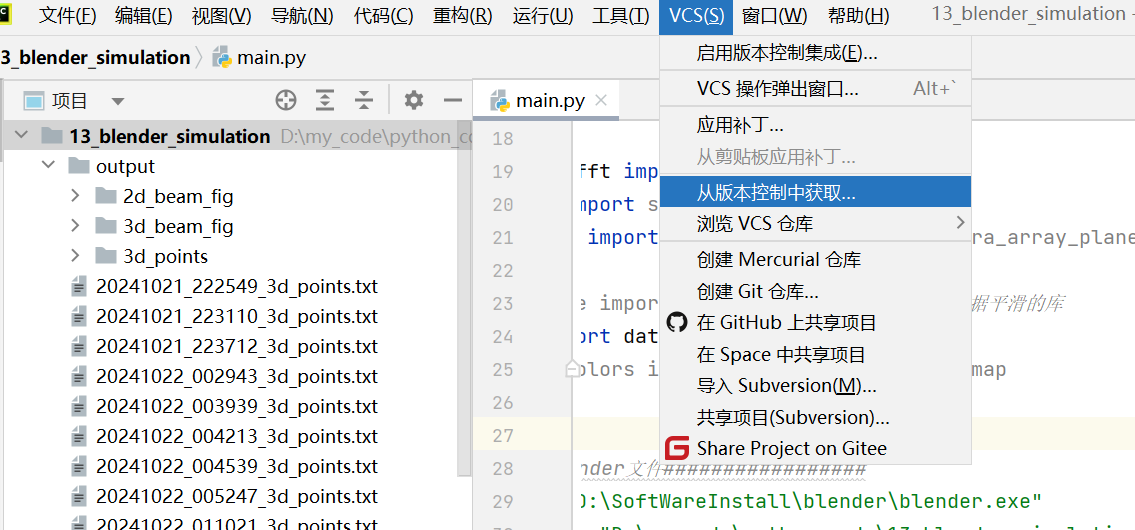Screen dimensions: 1135x530
Task: Expand the 3d_beam_fig folder
Action: (75, 227)
